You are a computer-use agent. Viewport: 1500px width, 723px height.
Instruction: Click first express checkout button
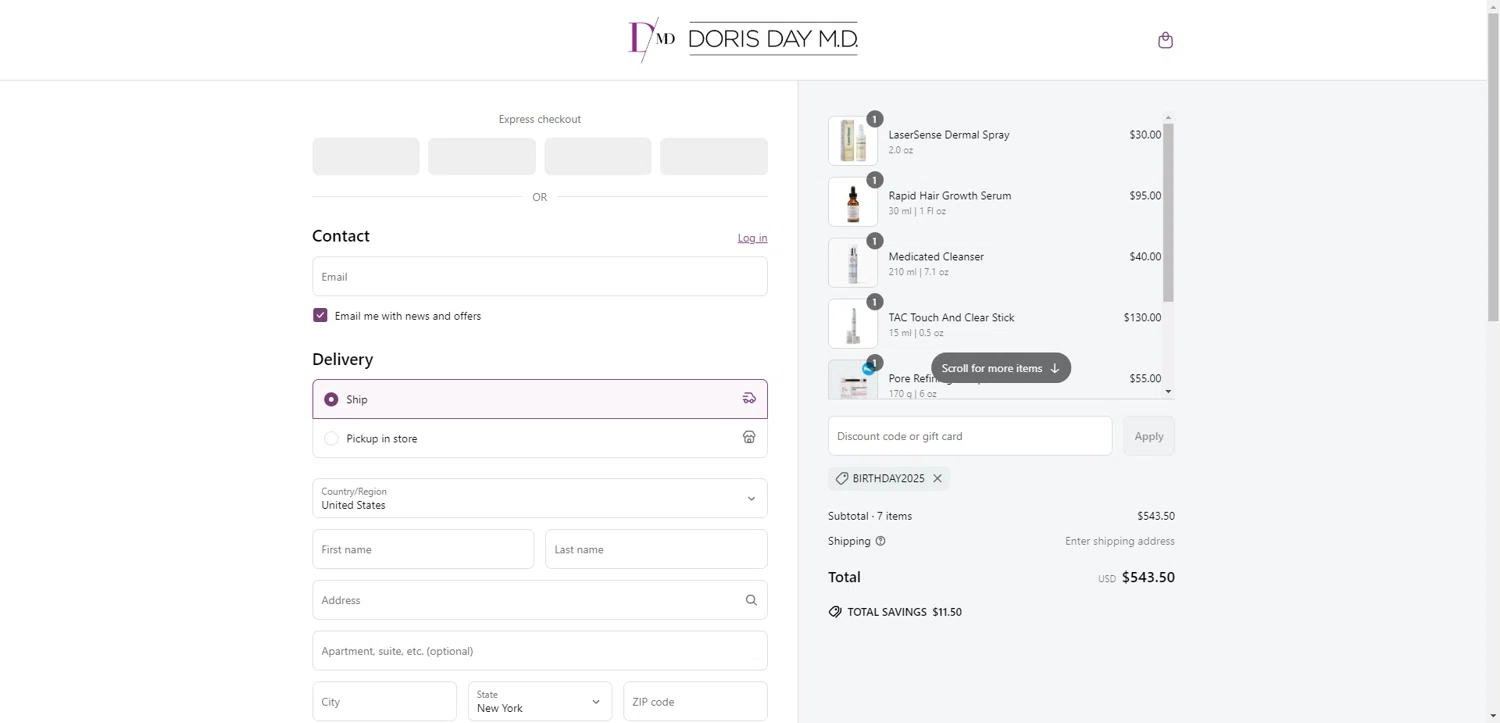point(366,156)
